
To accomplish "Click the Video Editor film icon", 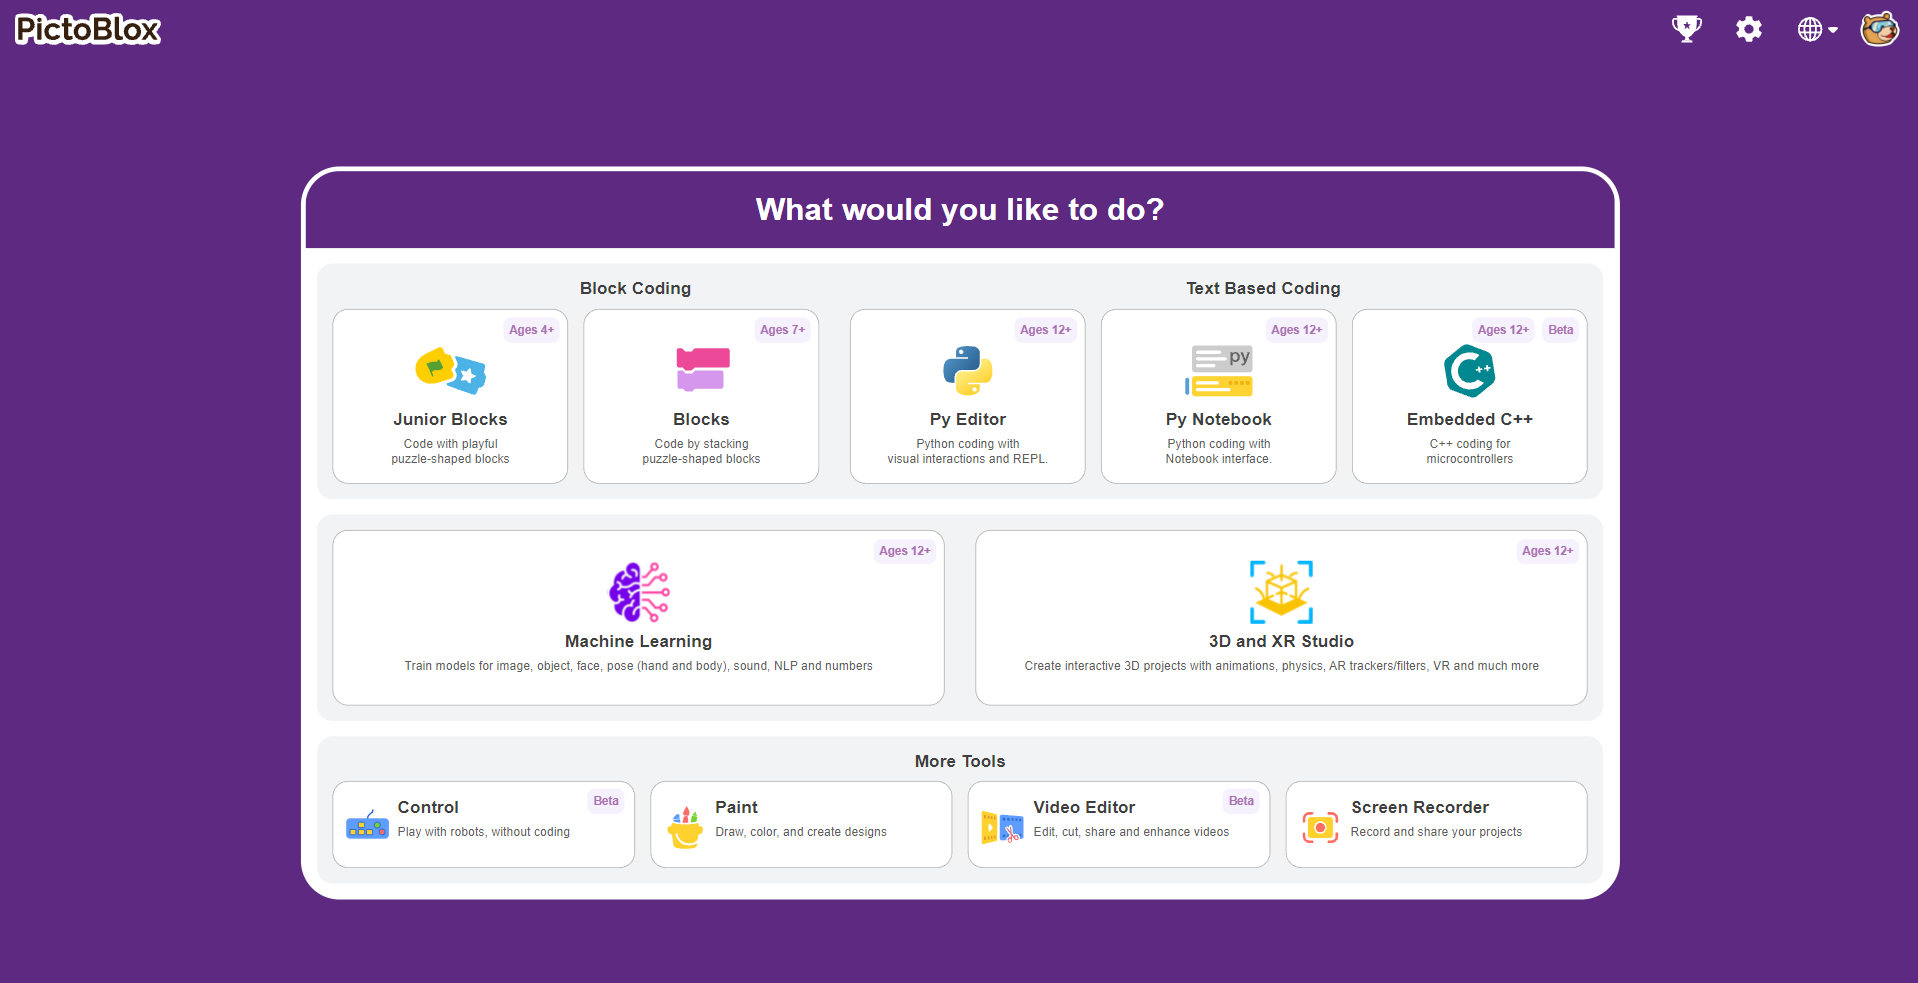I will pyautogui.click(x=1002, y=827).
